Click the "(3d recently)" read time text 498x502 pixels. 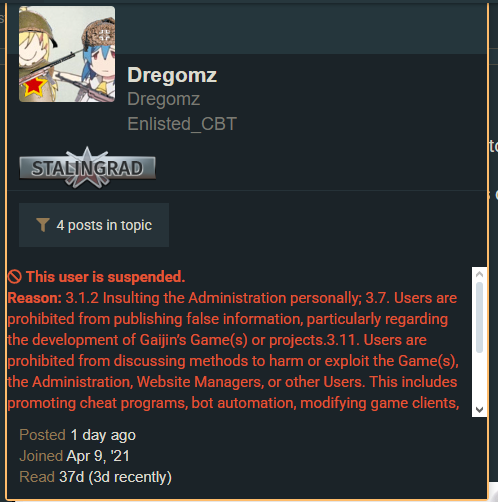point(130,477)
